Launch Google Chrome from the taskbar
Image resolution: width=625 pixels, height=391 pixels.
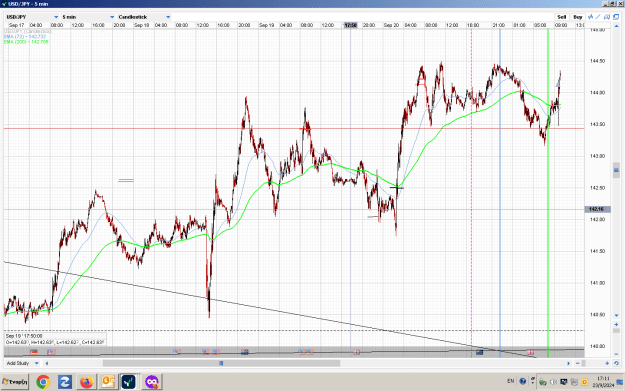pos(43,382)
